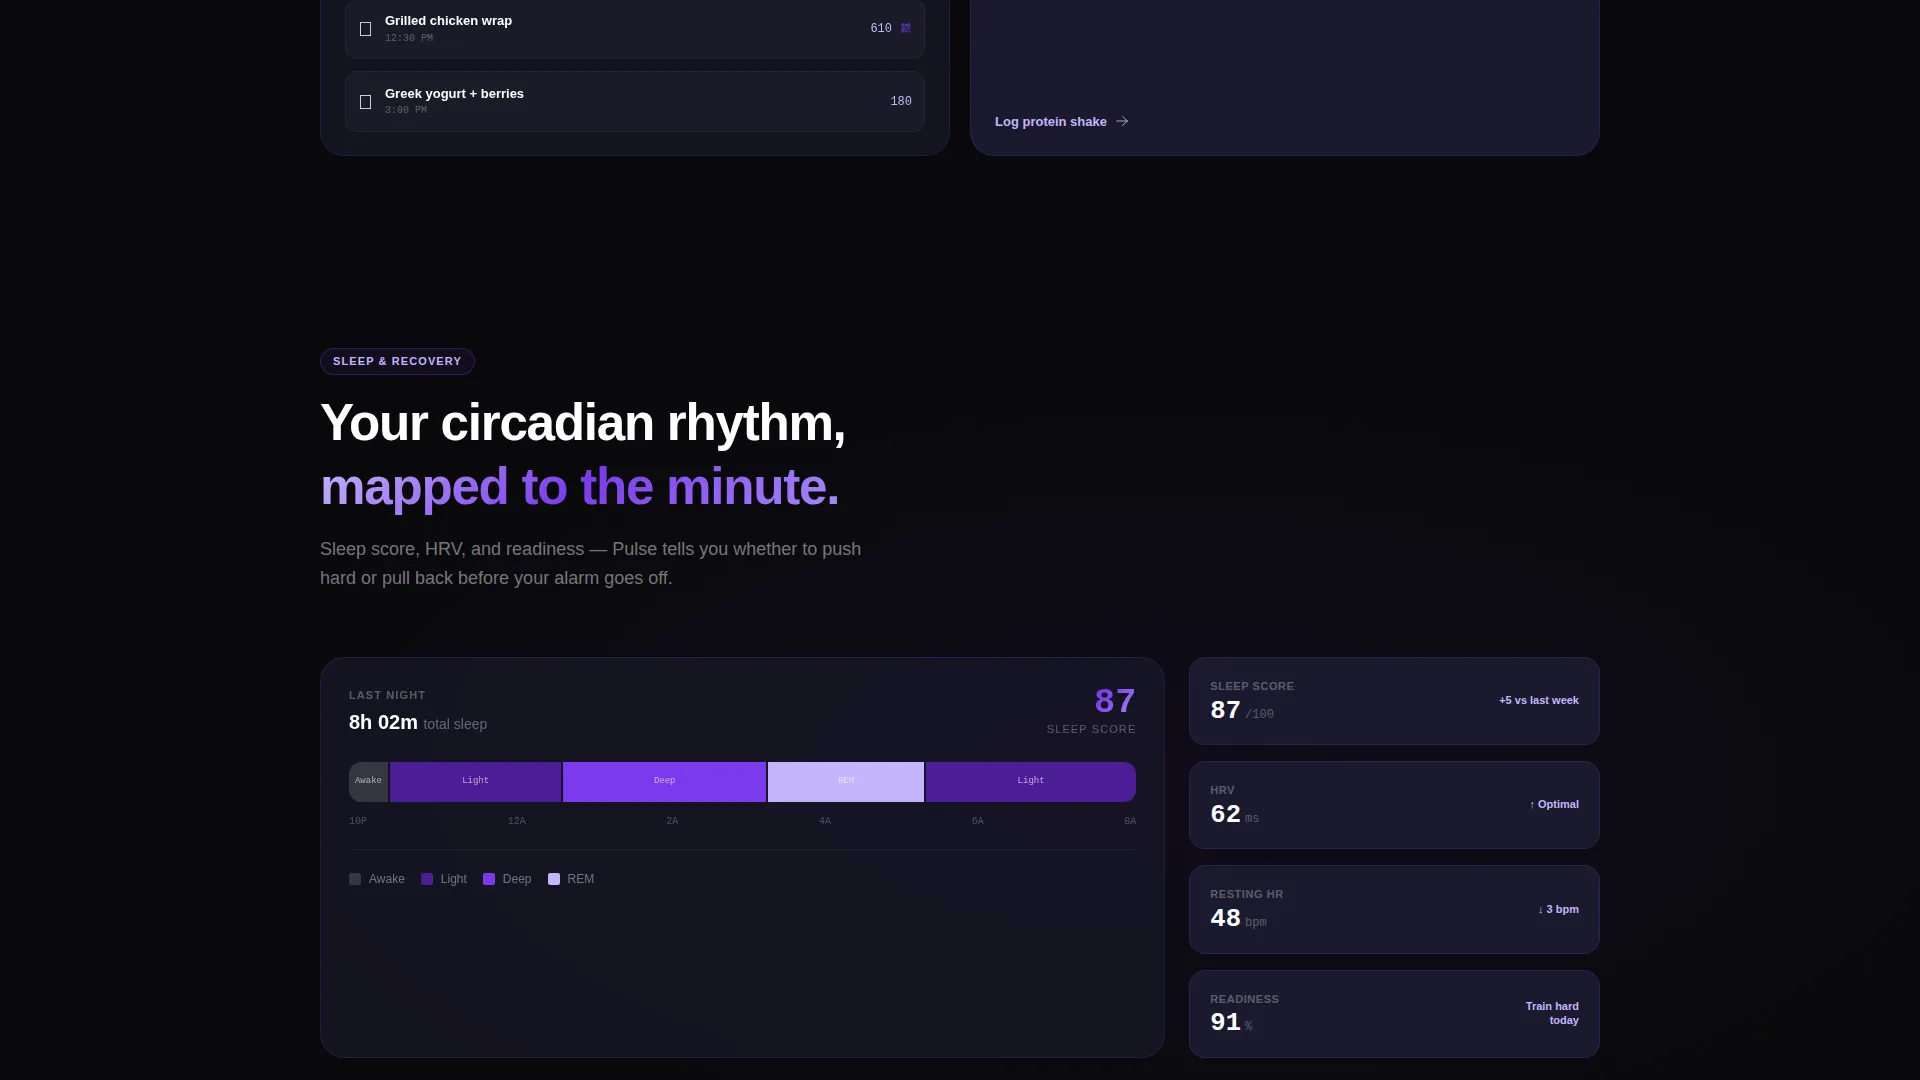The width and height of the screenshot is (1920, 1080).
Task: Click the Grilled chicken wrap meal icon
Action: coord(365,29)
